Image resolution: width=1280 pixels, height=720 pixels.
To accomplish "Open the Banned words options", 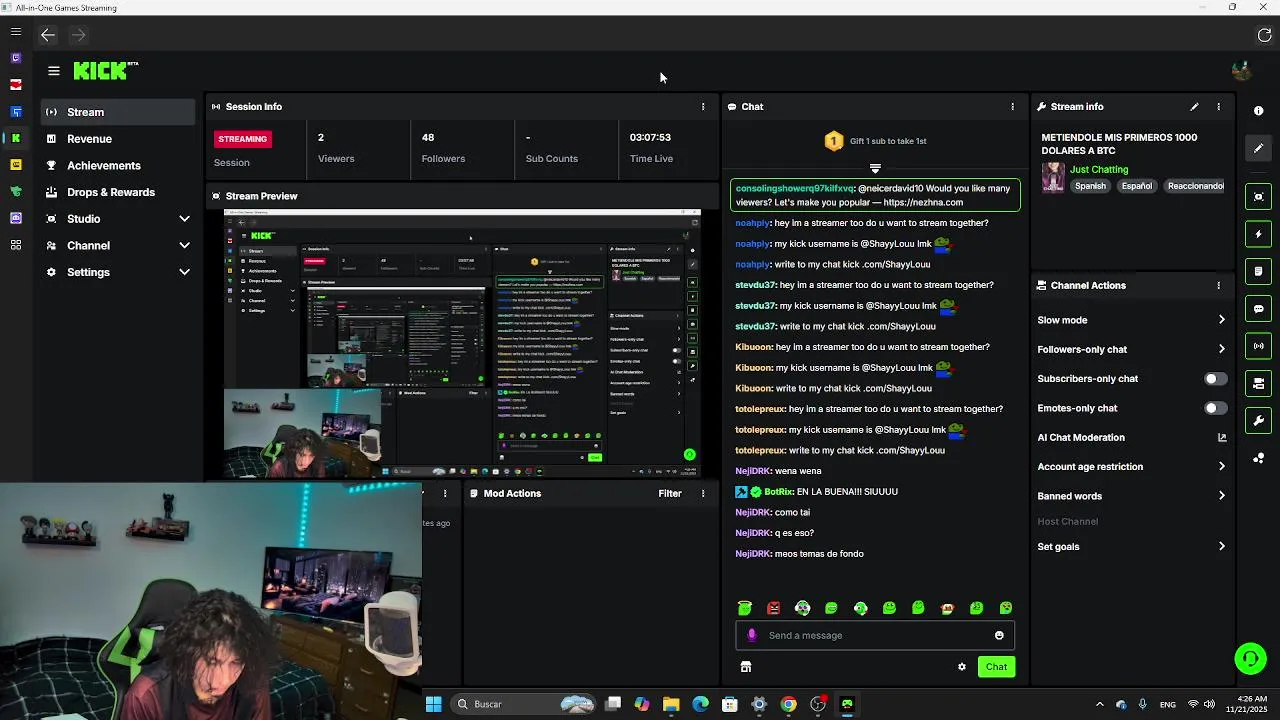I will 1131,496.
